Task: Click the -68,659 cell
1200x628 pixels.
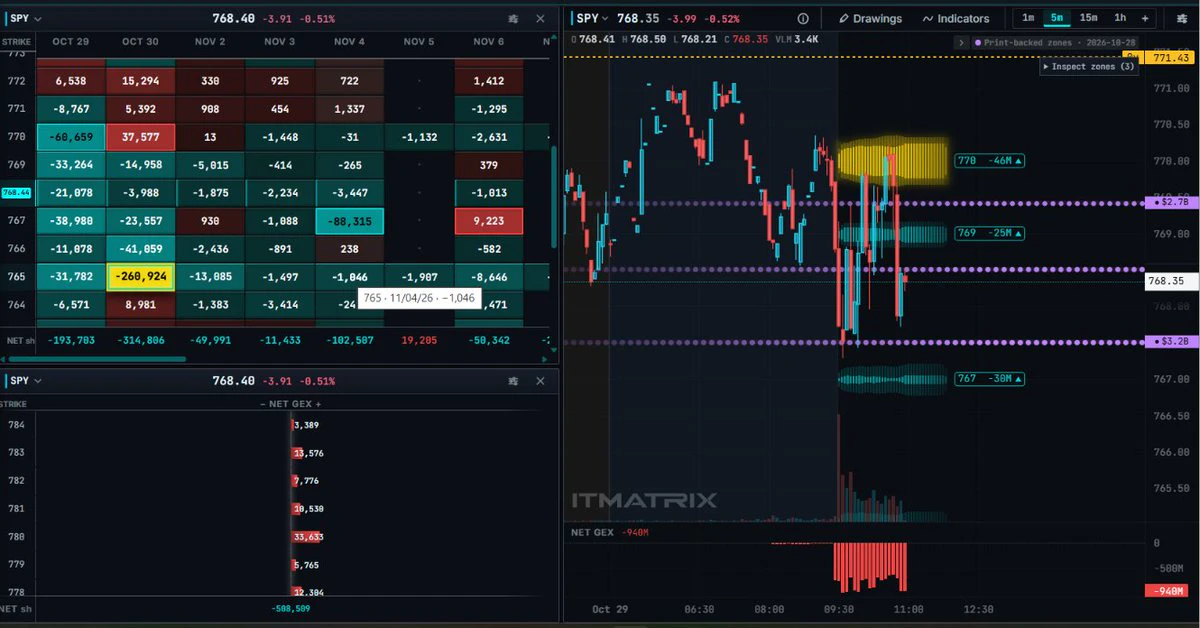Action: pos(71,137)
